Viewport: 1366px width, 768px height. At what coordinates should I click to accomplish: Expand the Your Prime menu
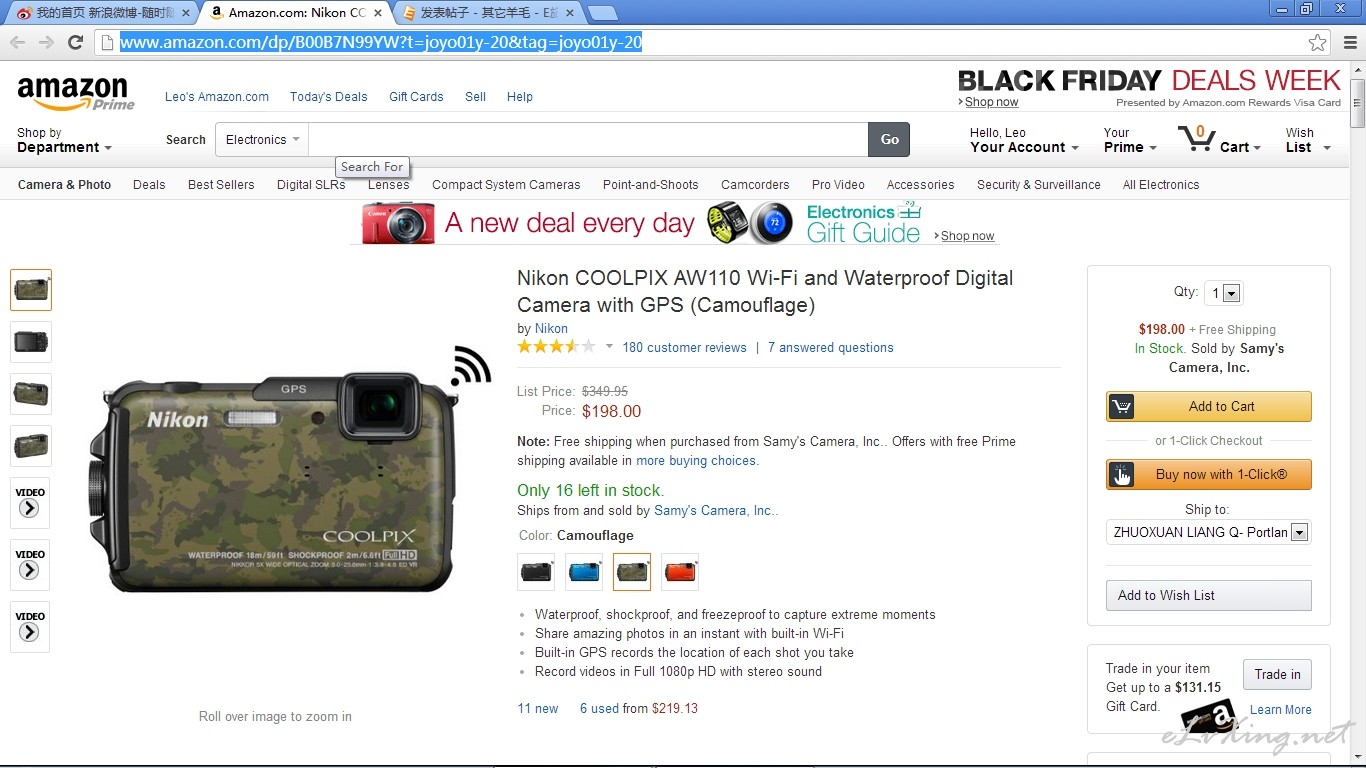coord(1130,140)
